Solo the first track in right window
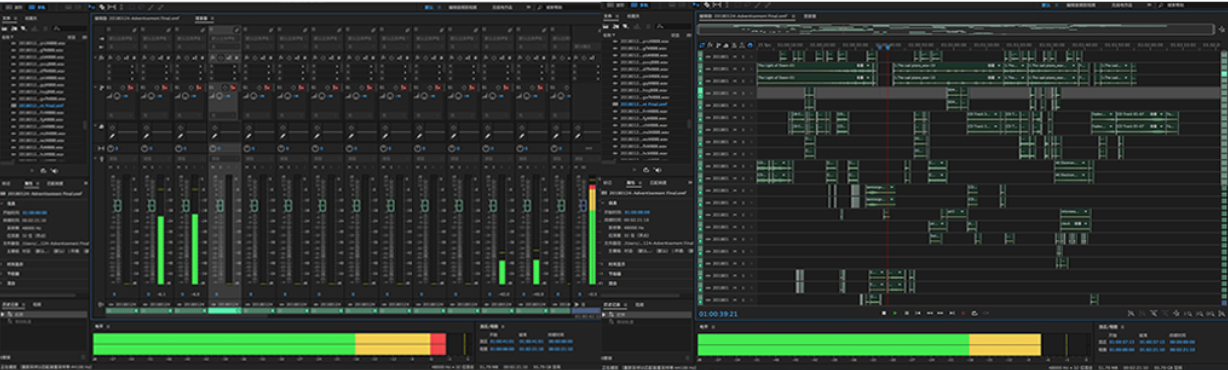This screenshot has width=1228, height=370. tap(743, 57)
